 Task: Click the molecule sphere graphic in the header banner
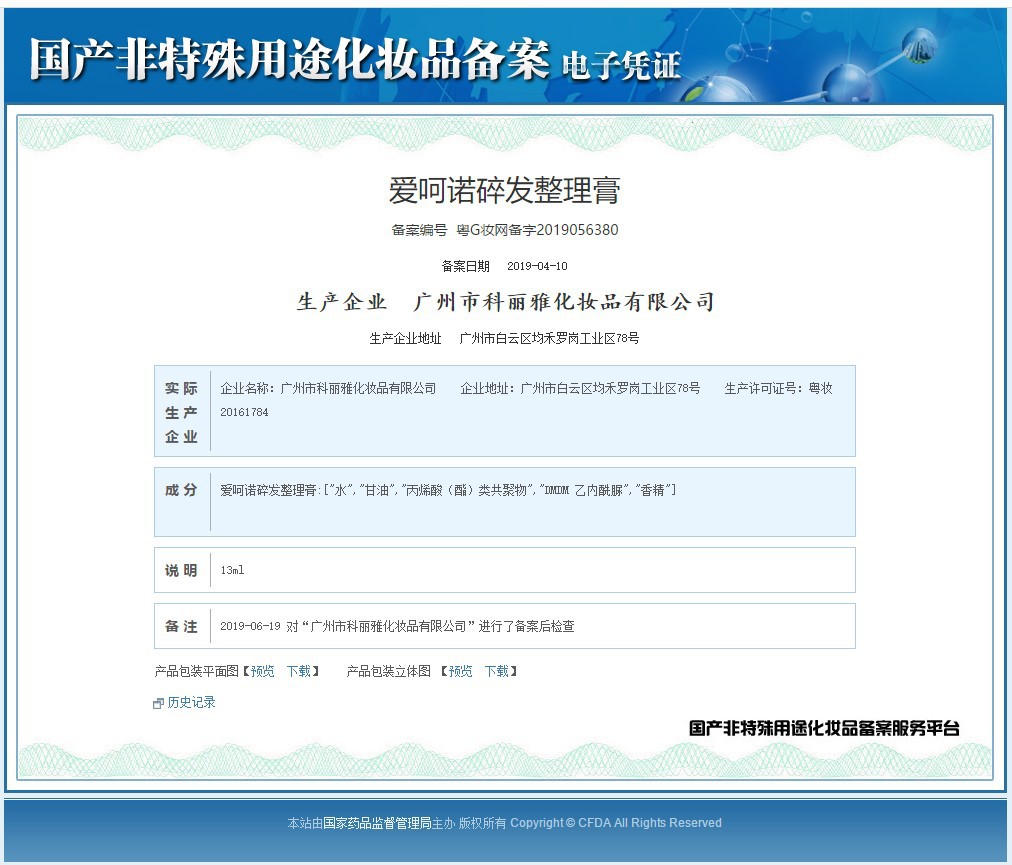(x=847, y=82)
